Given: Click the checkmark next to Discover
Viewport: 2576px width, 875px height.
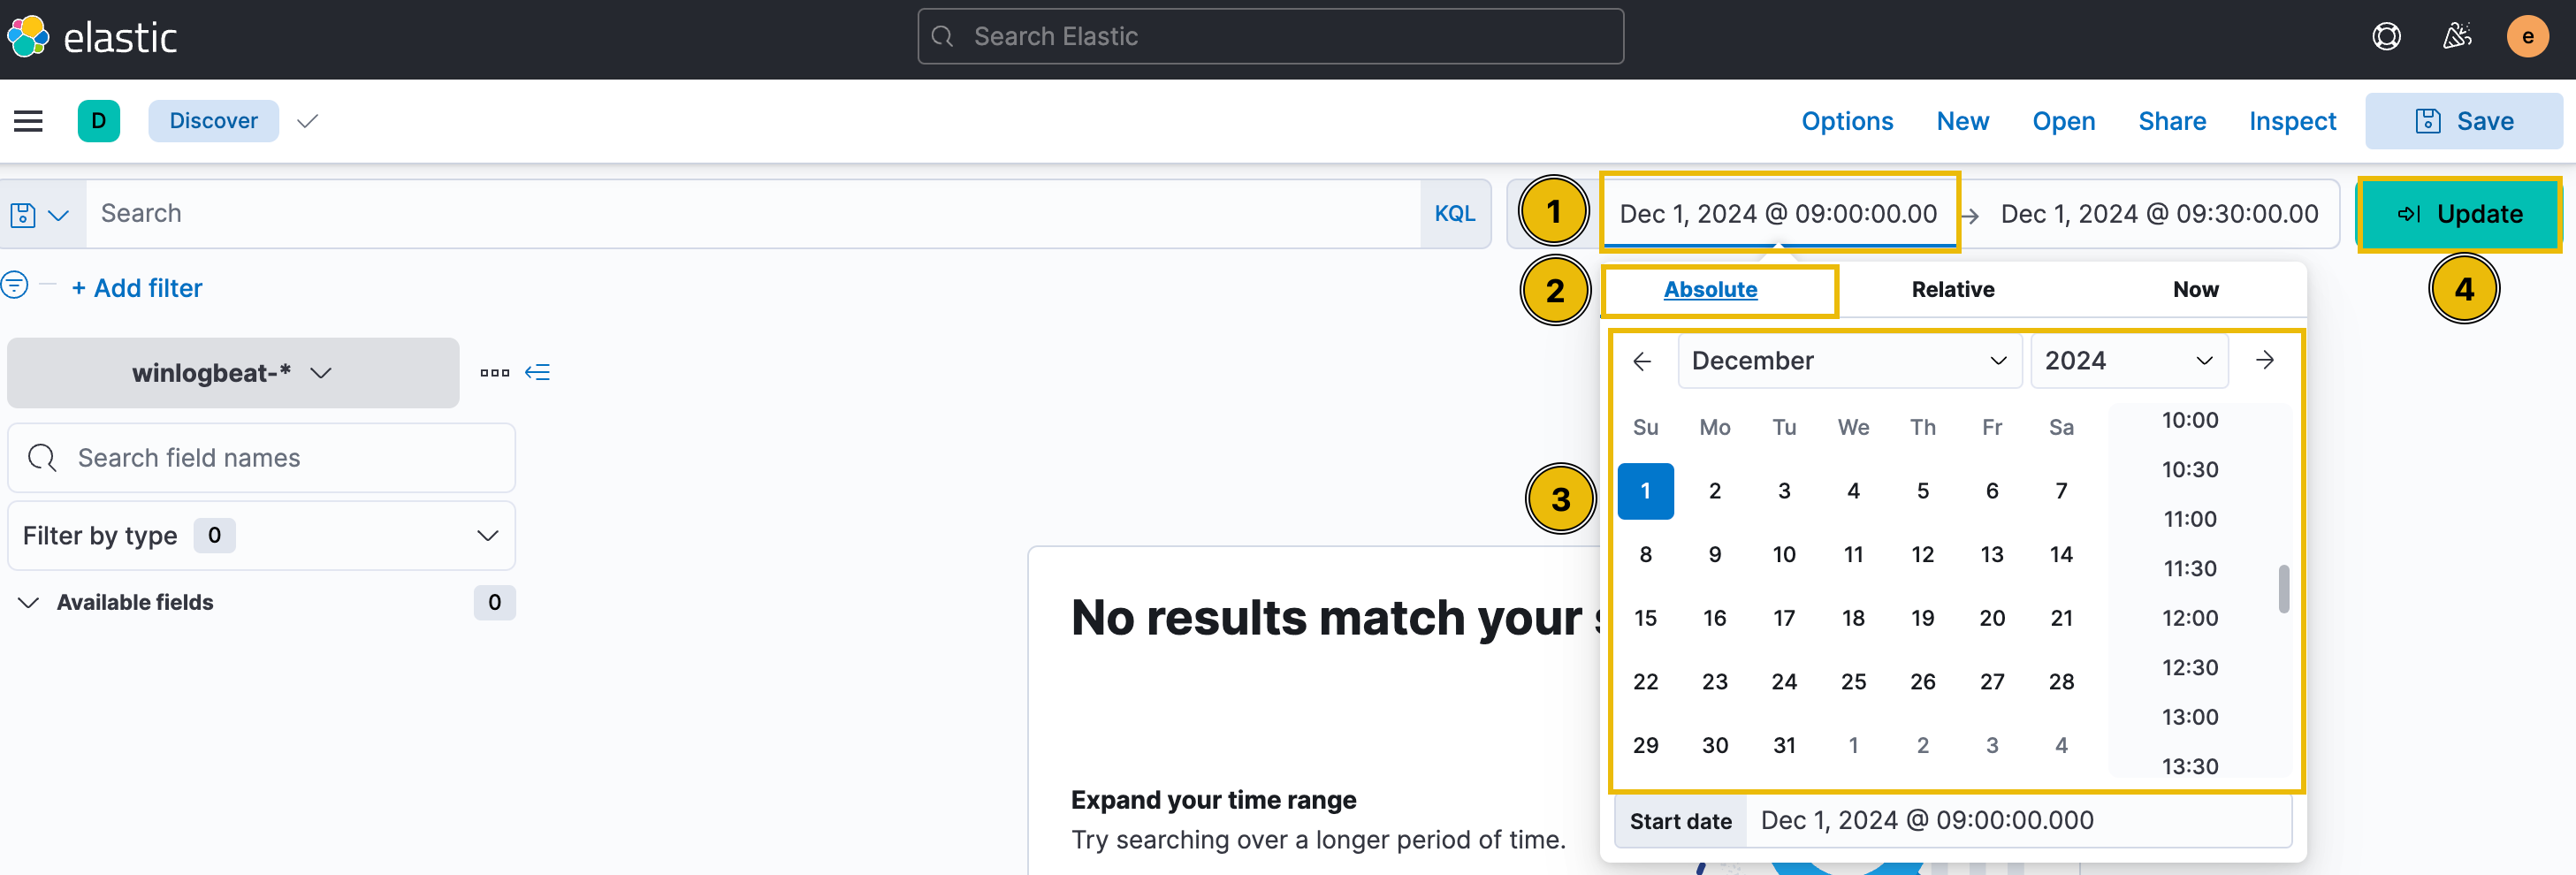Looking at the screenshot, I should pos(307,121).
